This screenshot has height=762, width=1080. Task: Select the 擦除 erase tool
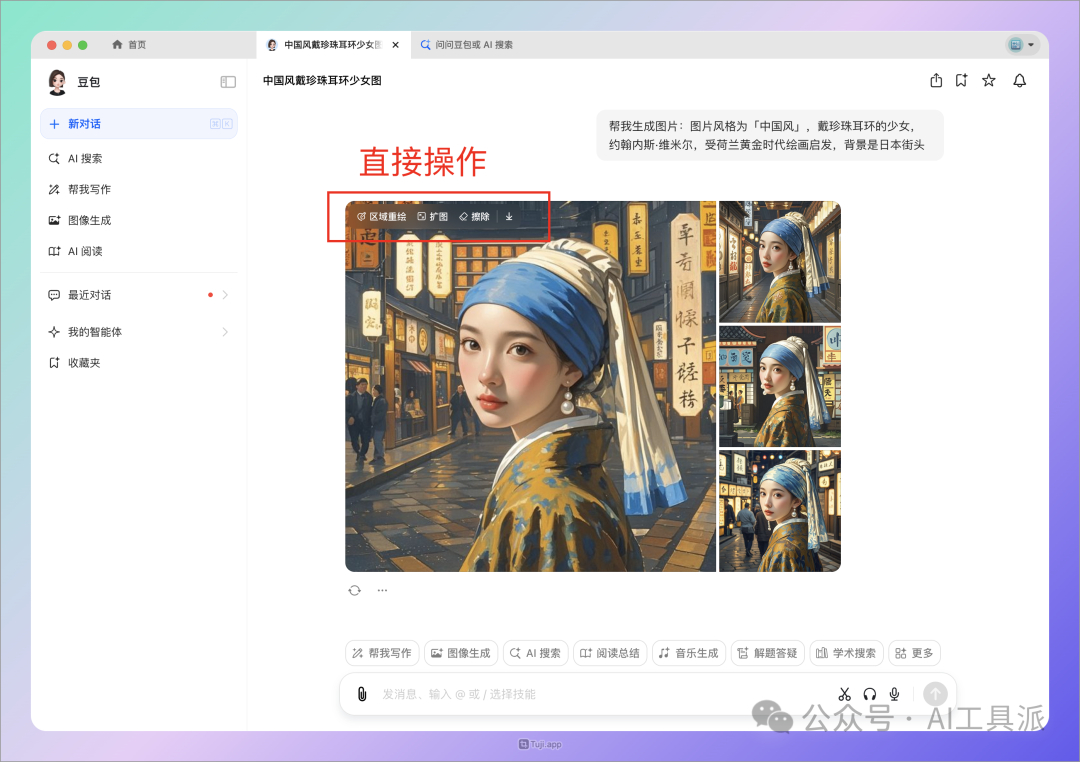(474, 215)
